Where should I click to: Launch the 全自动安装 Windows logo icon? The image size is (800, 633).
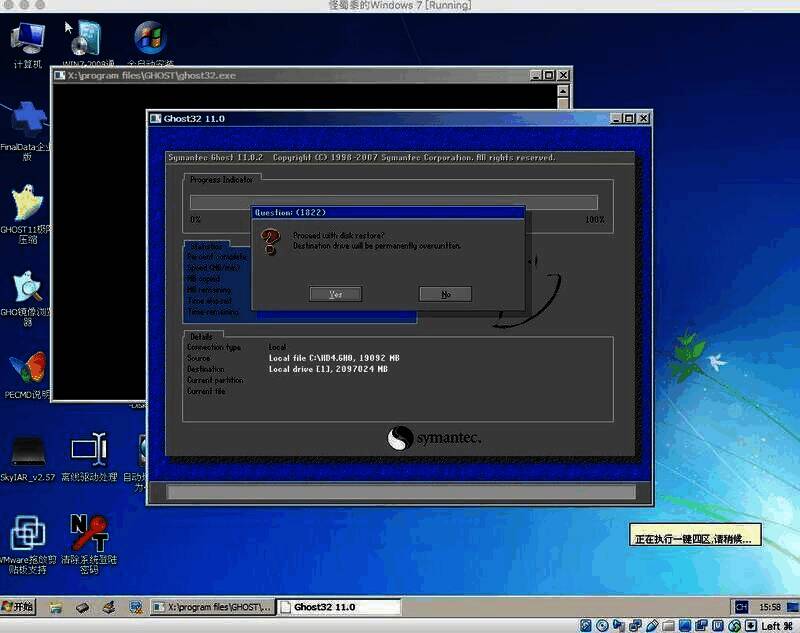tap(149, 40)
